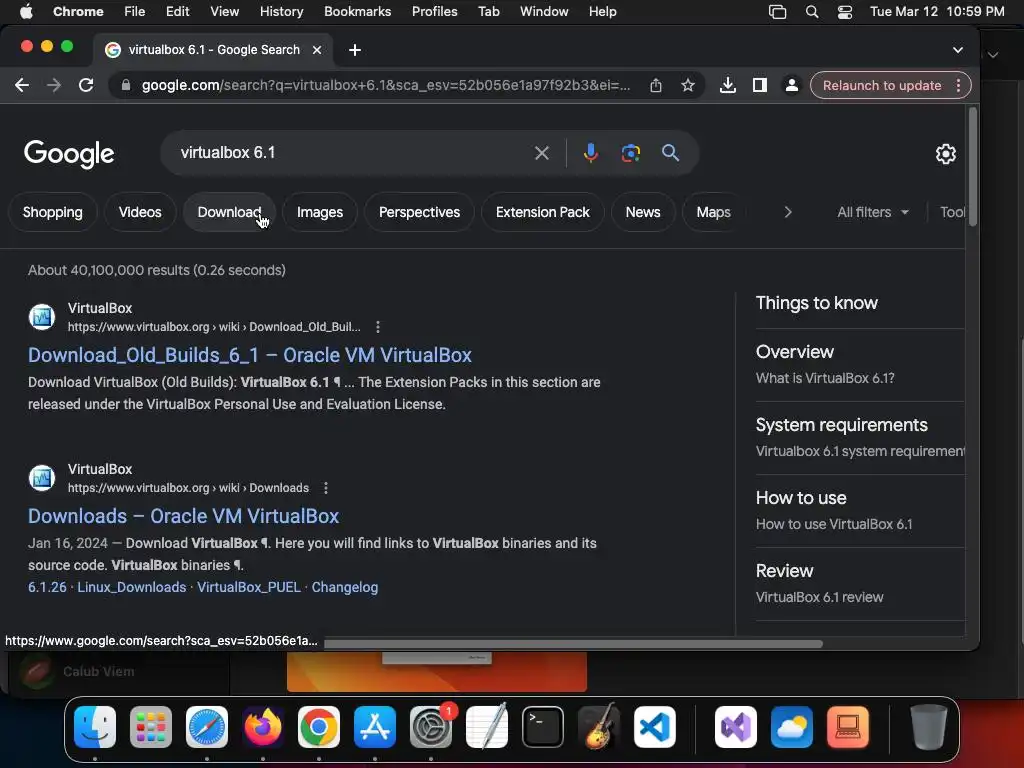
Task: Select the Perspectives filter chip
Action: coord(419,212)
